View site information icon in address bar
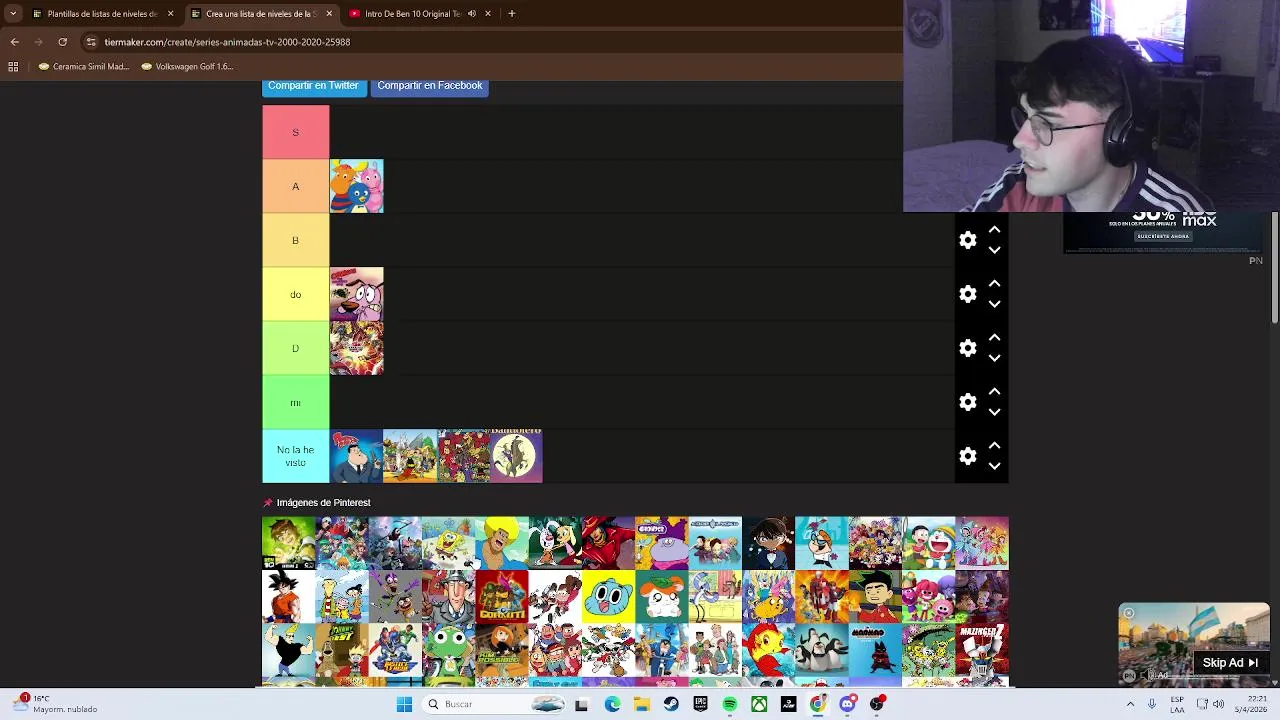Screen dimensions: 1280x720 91,42
